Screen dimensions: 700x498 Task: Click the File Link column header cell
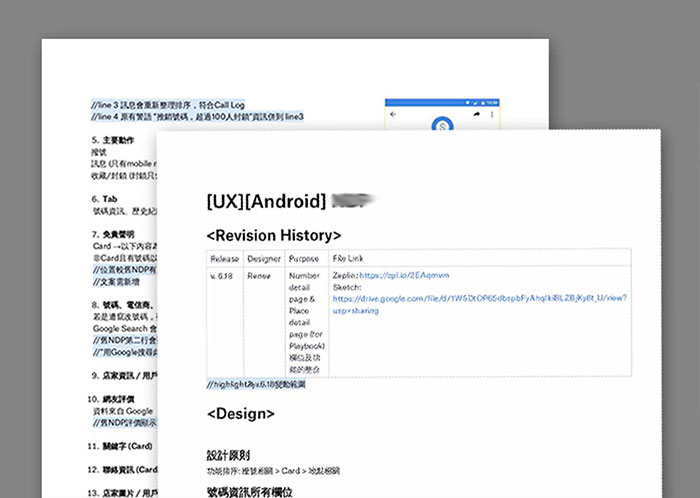[x=351, y=258]
